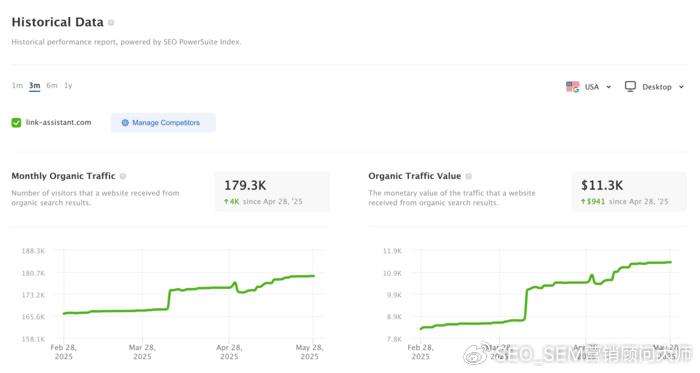The image size is (700, 373).
Task: Select the active 3m range tab
Action: [x=34, y=86]
